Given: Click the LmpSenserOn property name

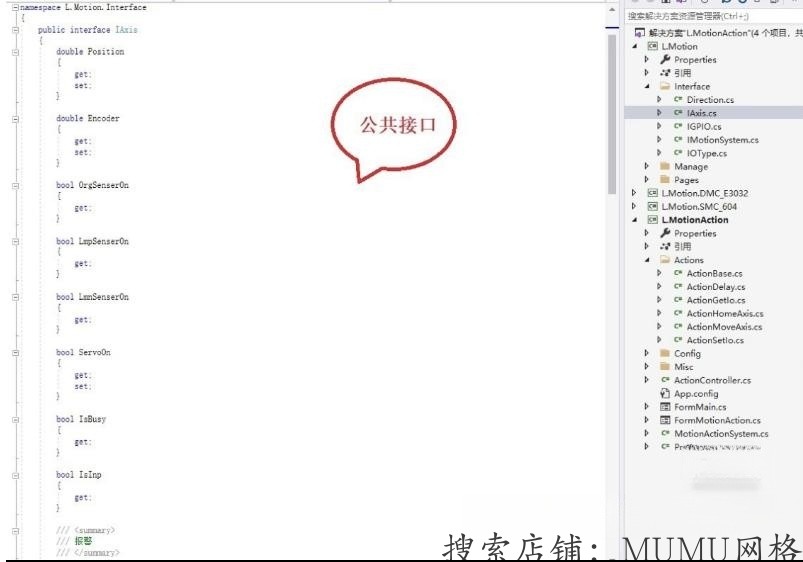Looking at the screenshot, I should [x=103, y=241].
